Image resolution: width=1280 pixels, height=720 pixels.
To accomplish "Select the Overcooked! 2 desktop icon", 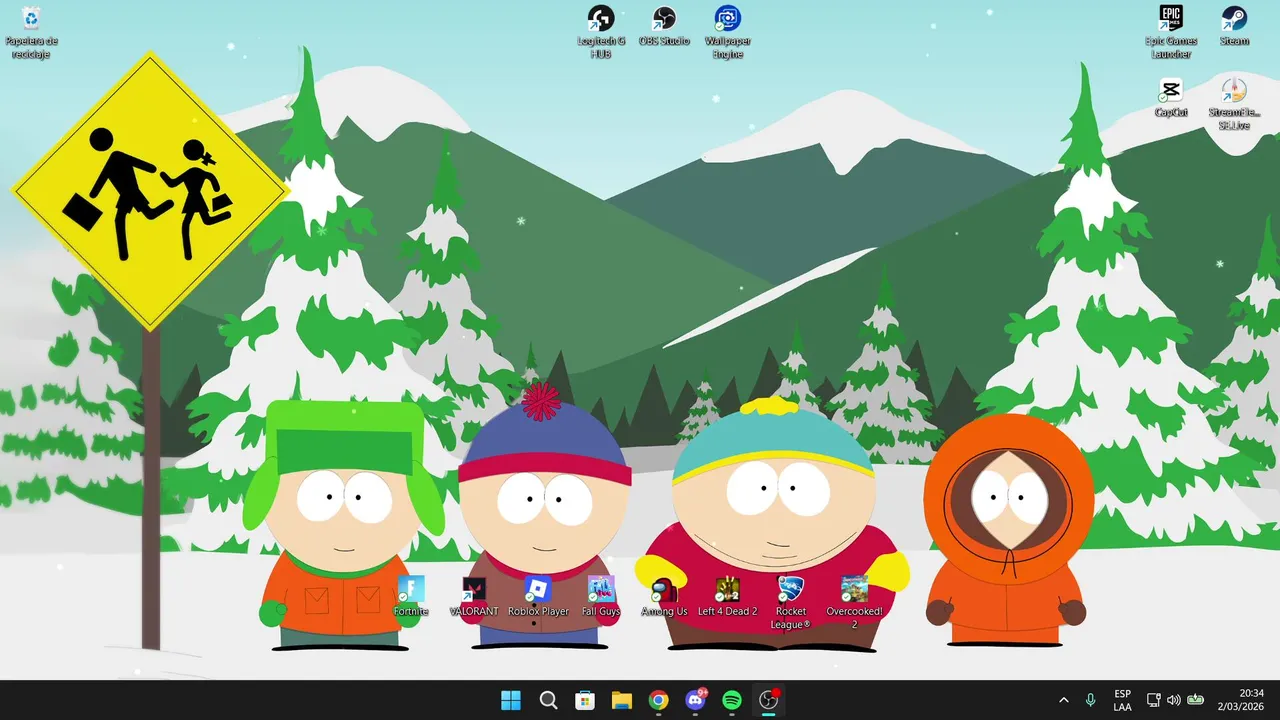I will point(854,603).
